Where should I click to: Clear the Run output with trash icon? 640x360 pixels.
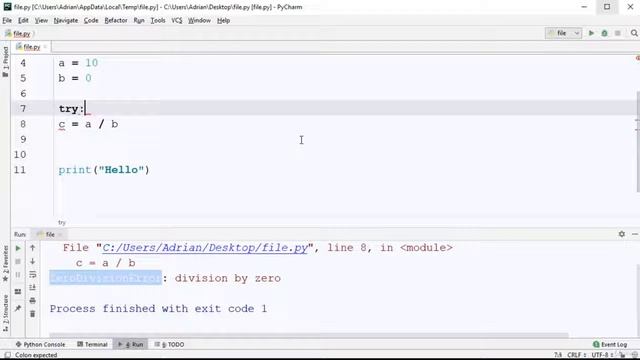click(33, 314)
